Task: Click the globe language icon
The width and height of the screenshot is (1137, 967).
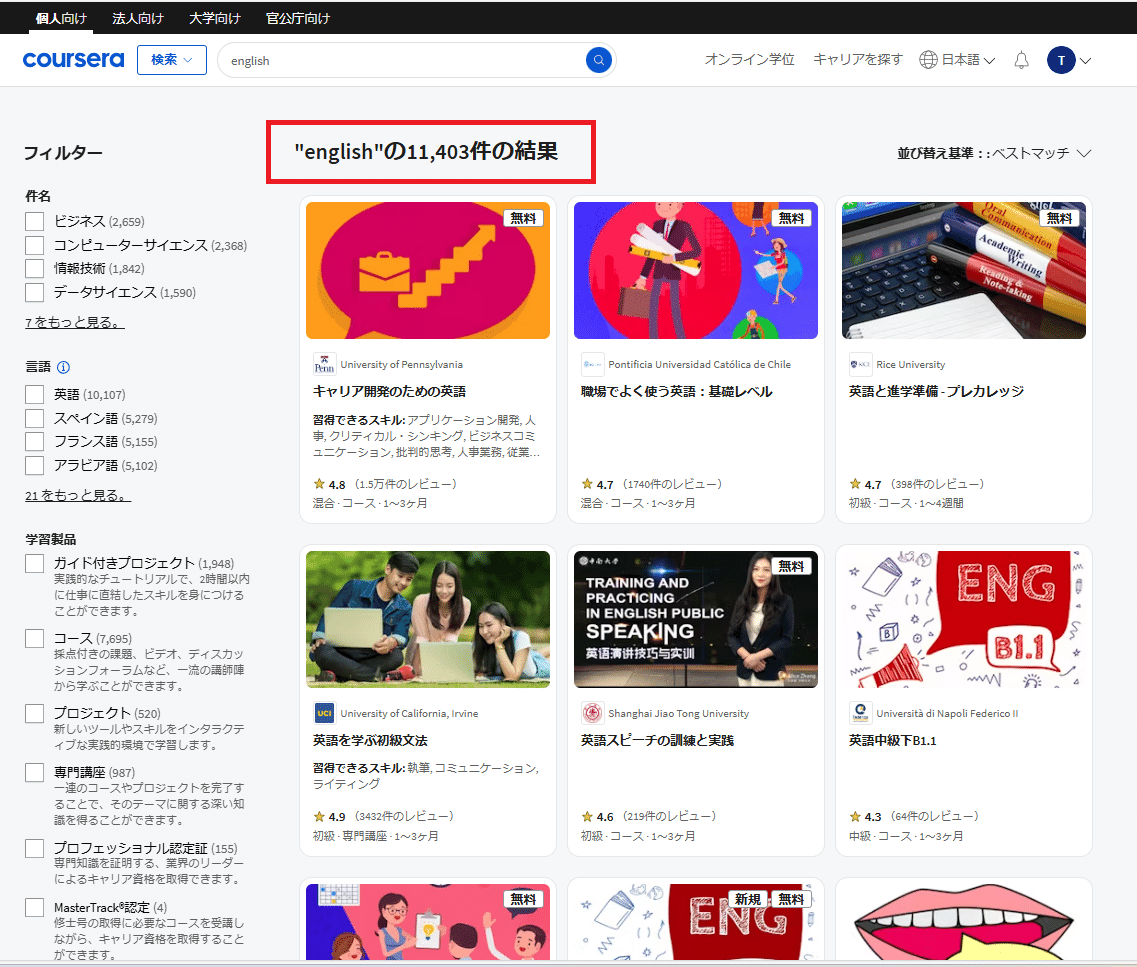Action: point(928,60)
